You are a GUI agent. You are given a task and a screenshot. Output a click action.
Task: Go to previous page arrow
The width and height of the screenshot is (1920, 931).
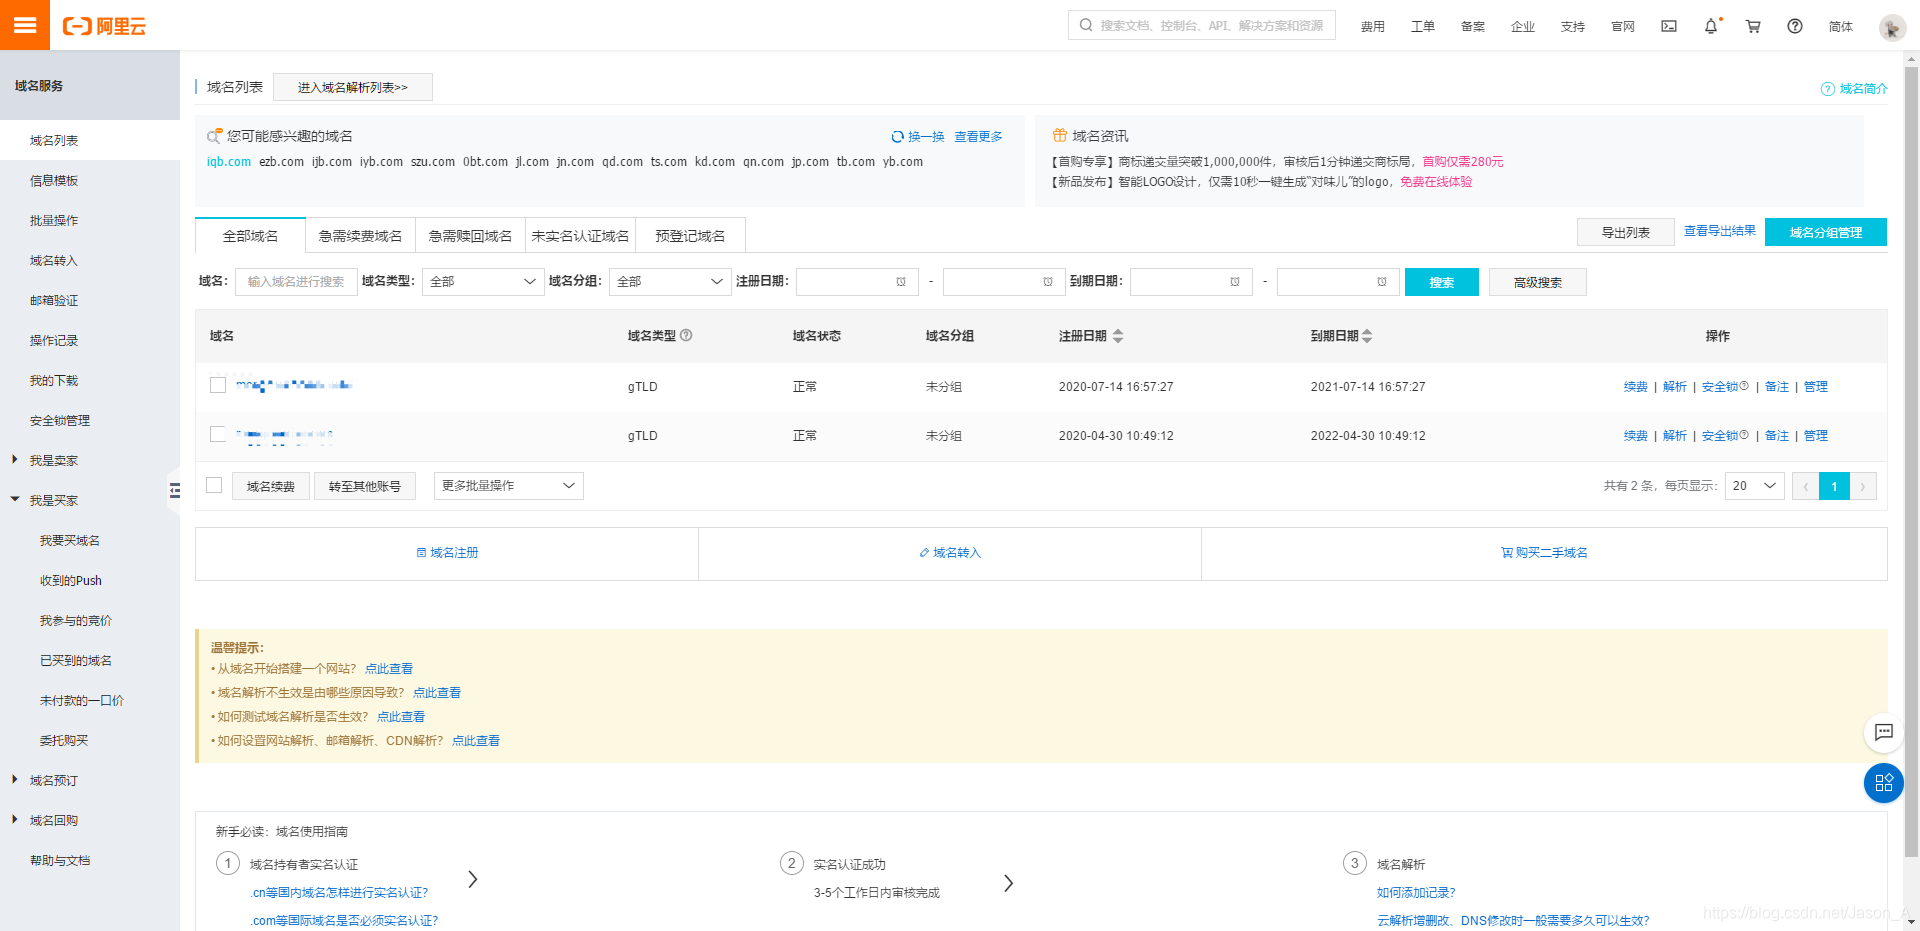coord(1806,486)
